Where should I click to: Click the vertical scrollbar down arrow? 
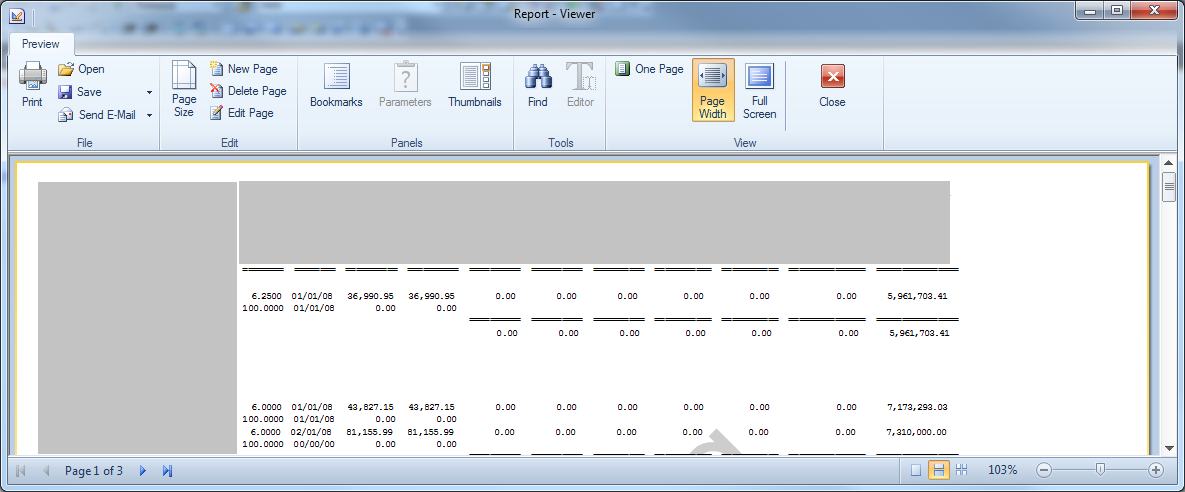pyautogui.click(x=1169, y=449)
